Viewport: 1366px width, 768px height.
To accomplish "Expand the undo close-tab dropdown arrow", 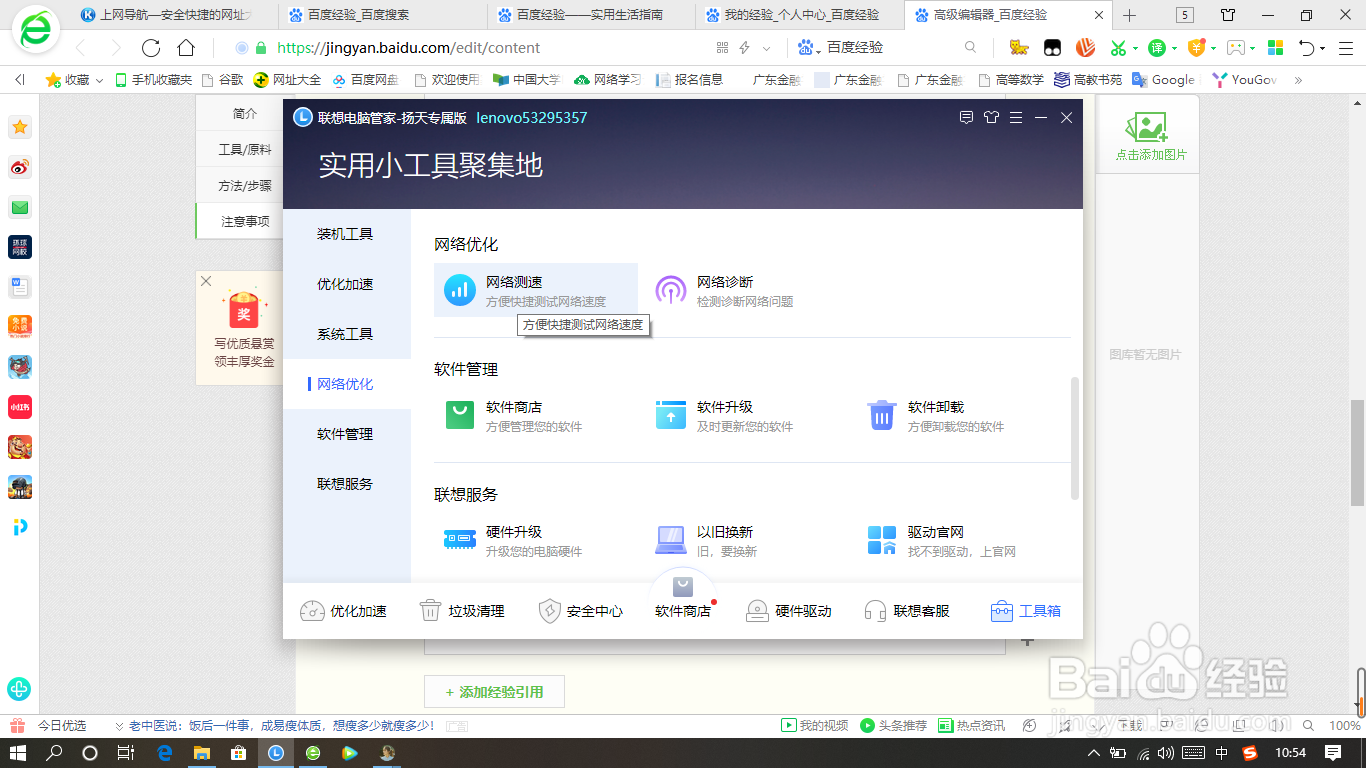I will (x=1323, y=48).
